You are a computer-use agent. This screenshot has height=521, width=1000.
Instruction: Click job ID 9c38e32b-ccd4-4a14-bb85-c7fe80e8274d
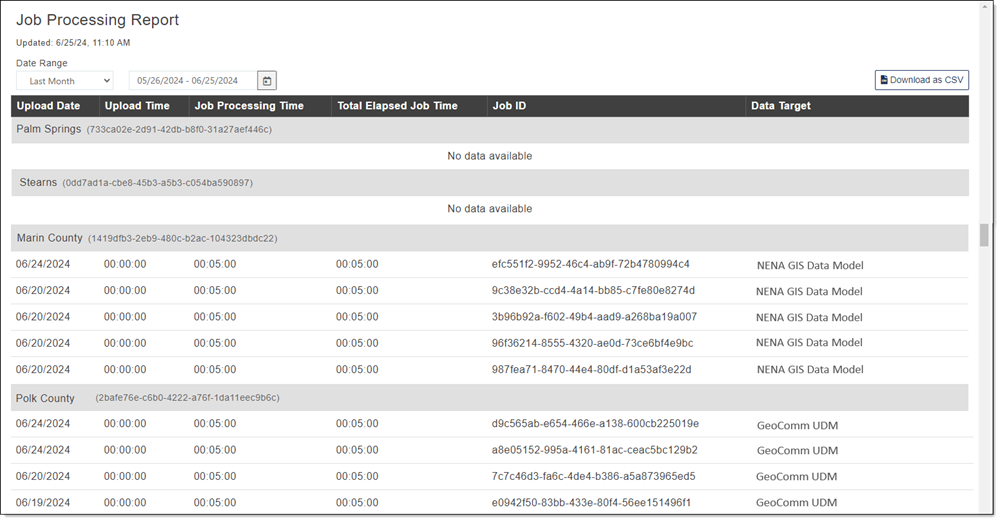593,290
